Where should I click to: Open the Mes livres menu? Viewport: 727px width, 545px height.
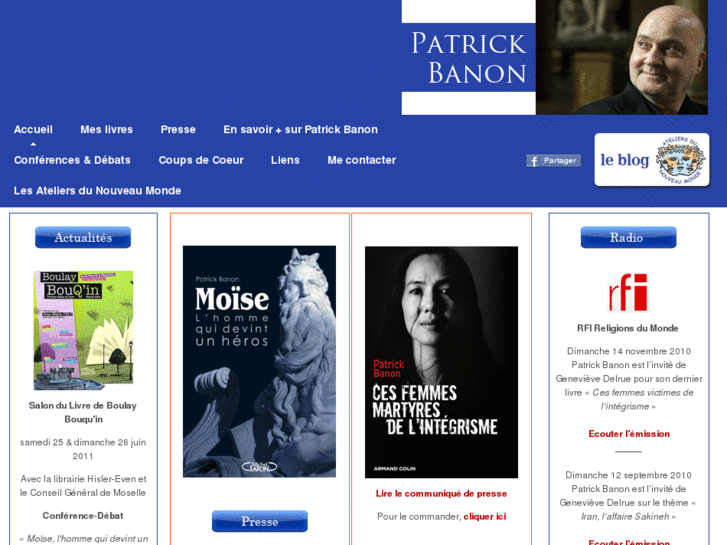coord(107,129)
